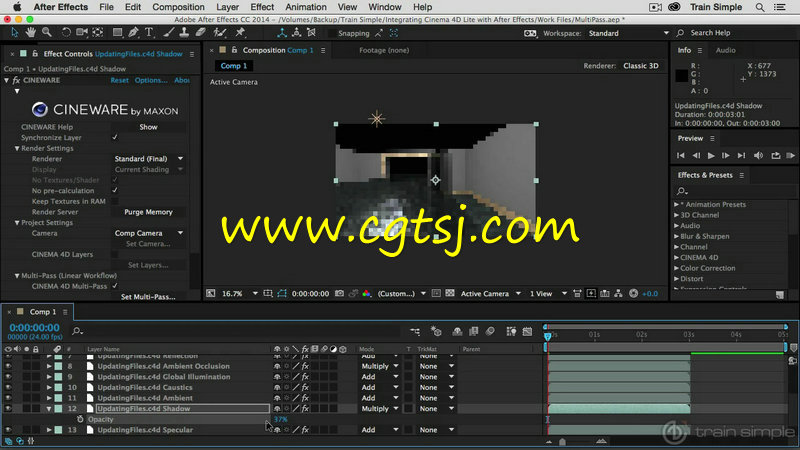The width and height of the screenshot is (800, 450).
Task: Select the Brush tool
Action: (x=168, y=33)
